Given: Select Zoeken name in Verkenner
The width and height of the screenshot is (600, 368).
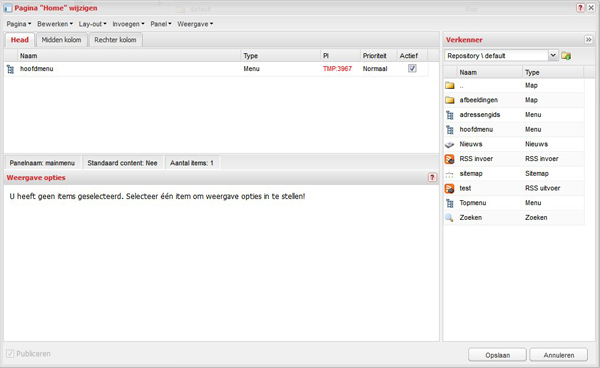Looking at the screenshot, I should click(x=471, y=218).
